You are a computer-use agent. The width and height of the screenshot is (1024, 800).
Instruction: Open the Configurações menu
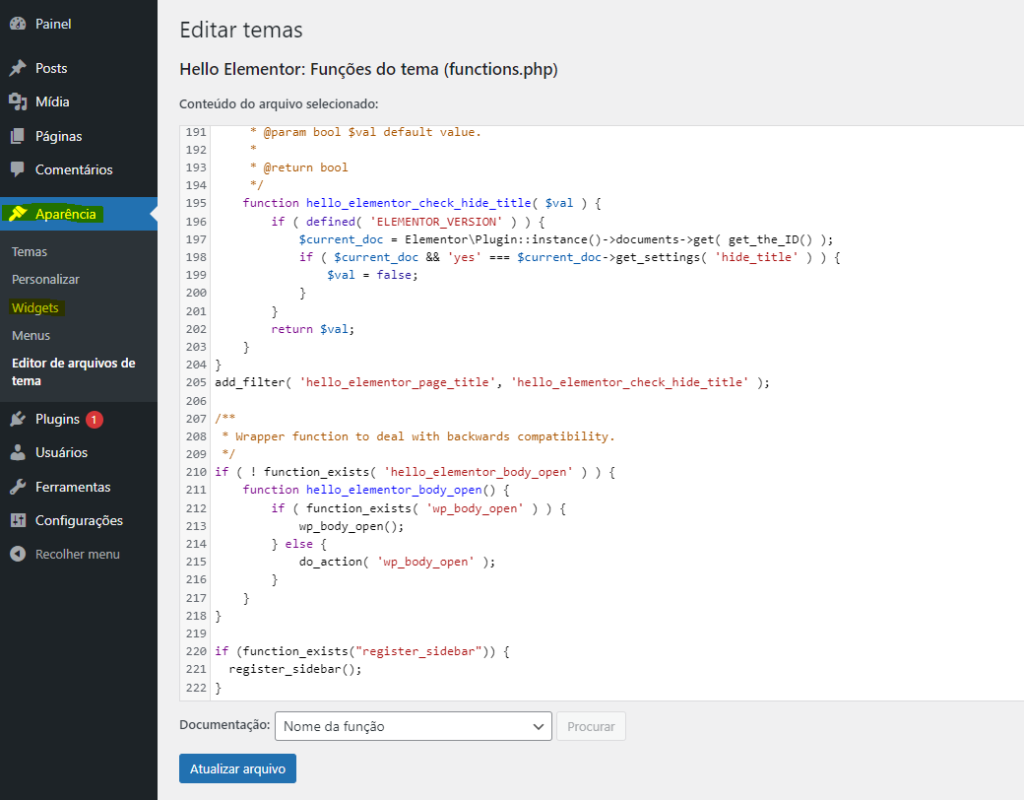pos(78,520)
